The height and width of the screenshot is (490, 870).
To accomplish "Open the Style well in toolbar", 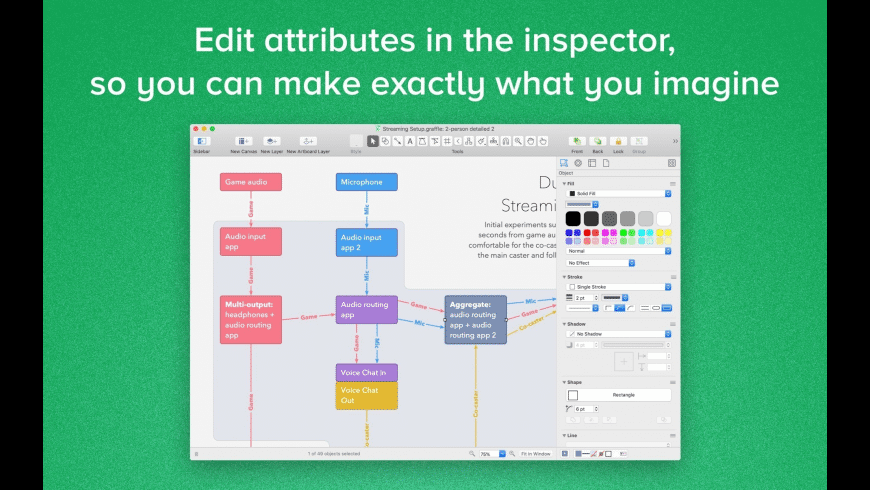I will tap(356, 142).
